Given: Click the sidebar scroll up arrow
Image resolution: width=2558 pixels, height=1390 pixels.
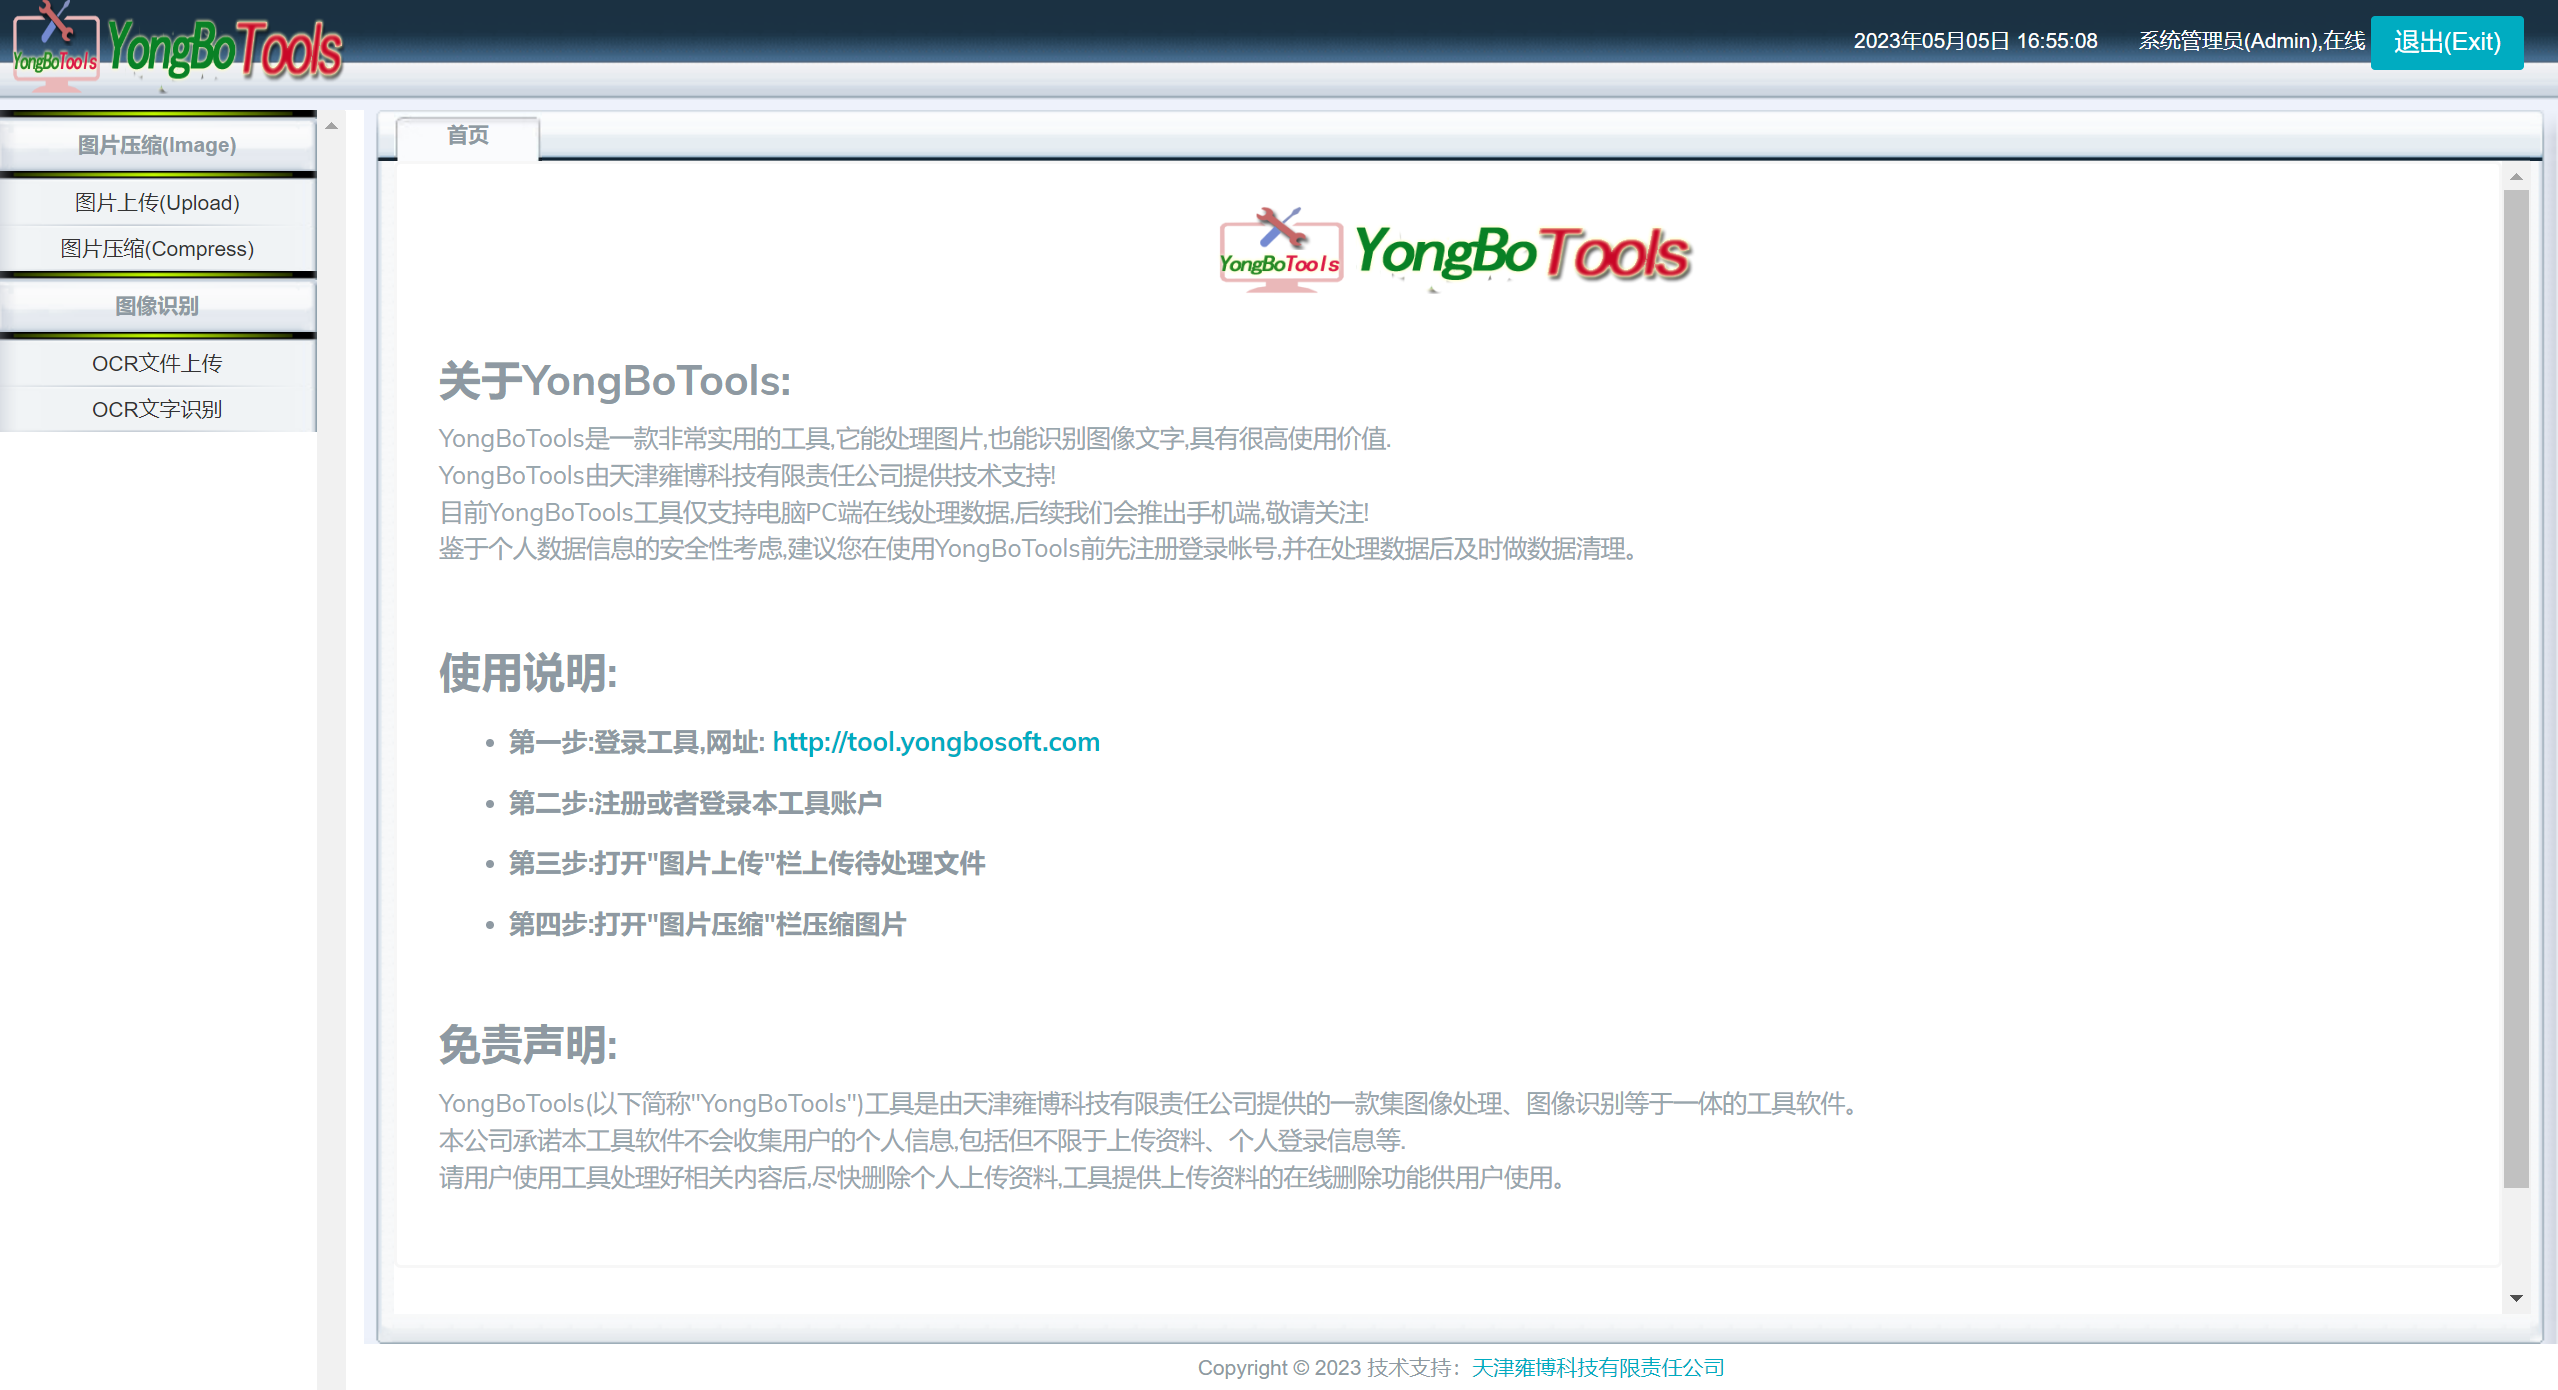Looking at the screenshot, I should 331,127.
